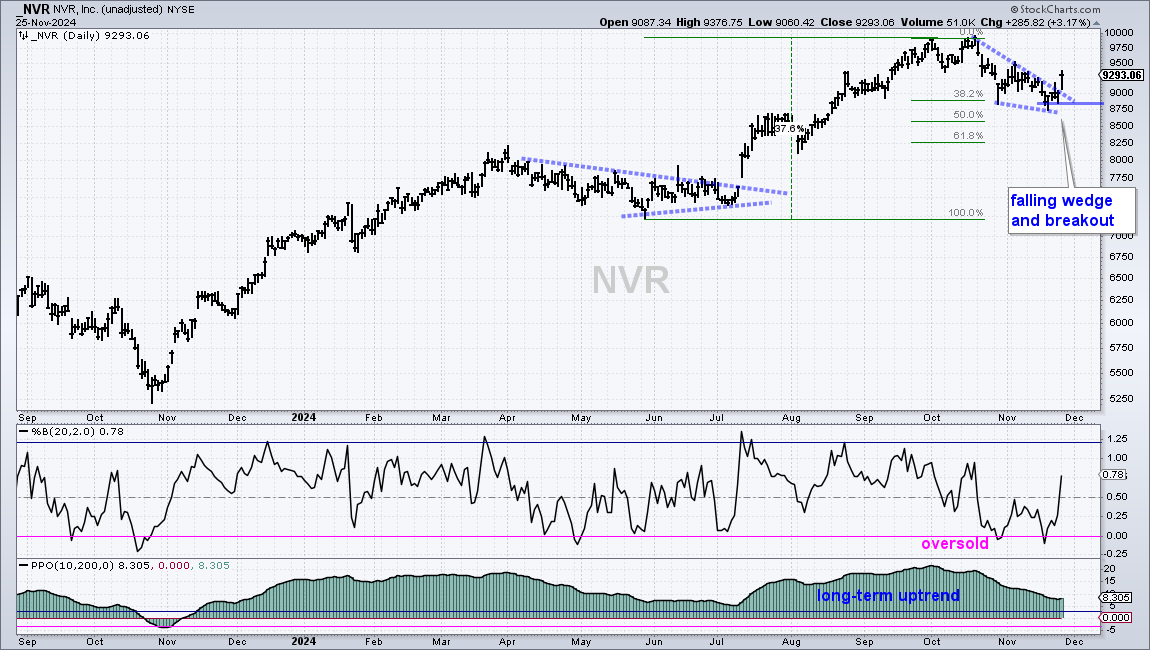Click the -0.25 label on the %B axis
The width and height of the screenshot is (1150, 650).
[x=1115, y=555]
